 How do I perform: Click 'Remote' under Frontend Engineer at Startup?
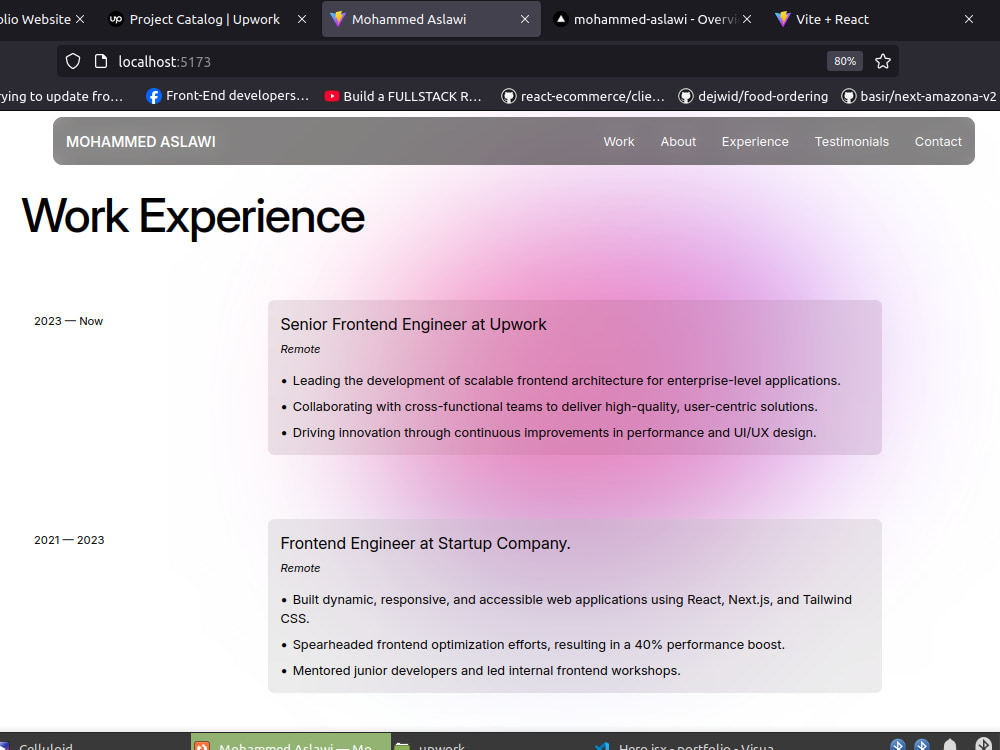point(300,568)
